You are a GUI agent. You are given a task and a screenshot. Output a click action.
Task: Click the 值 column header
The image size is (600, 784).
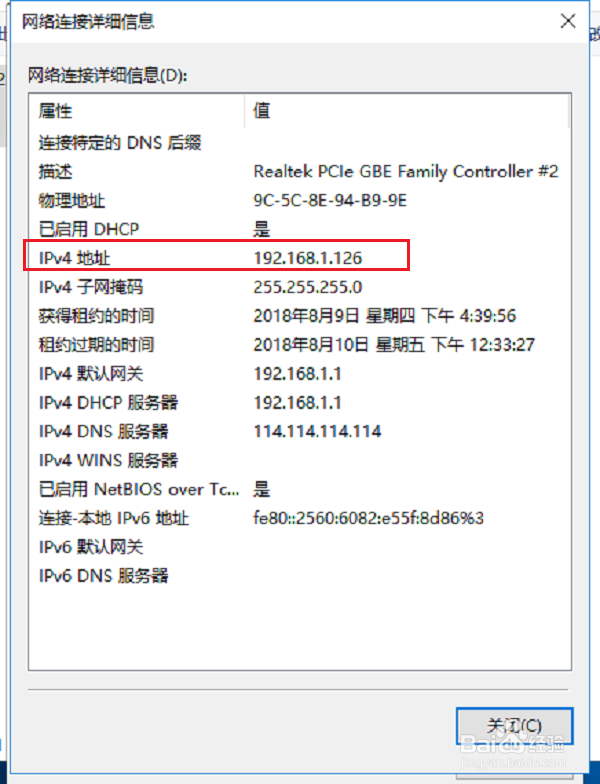tap(407, 110)
